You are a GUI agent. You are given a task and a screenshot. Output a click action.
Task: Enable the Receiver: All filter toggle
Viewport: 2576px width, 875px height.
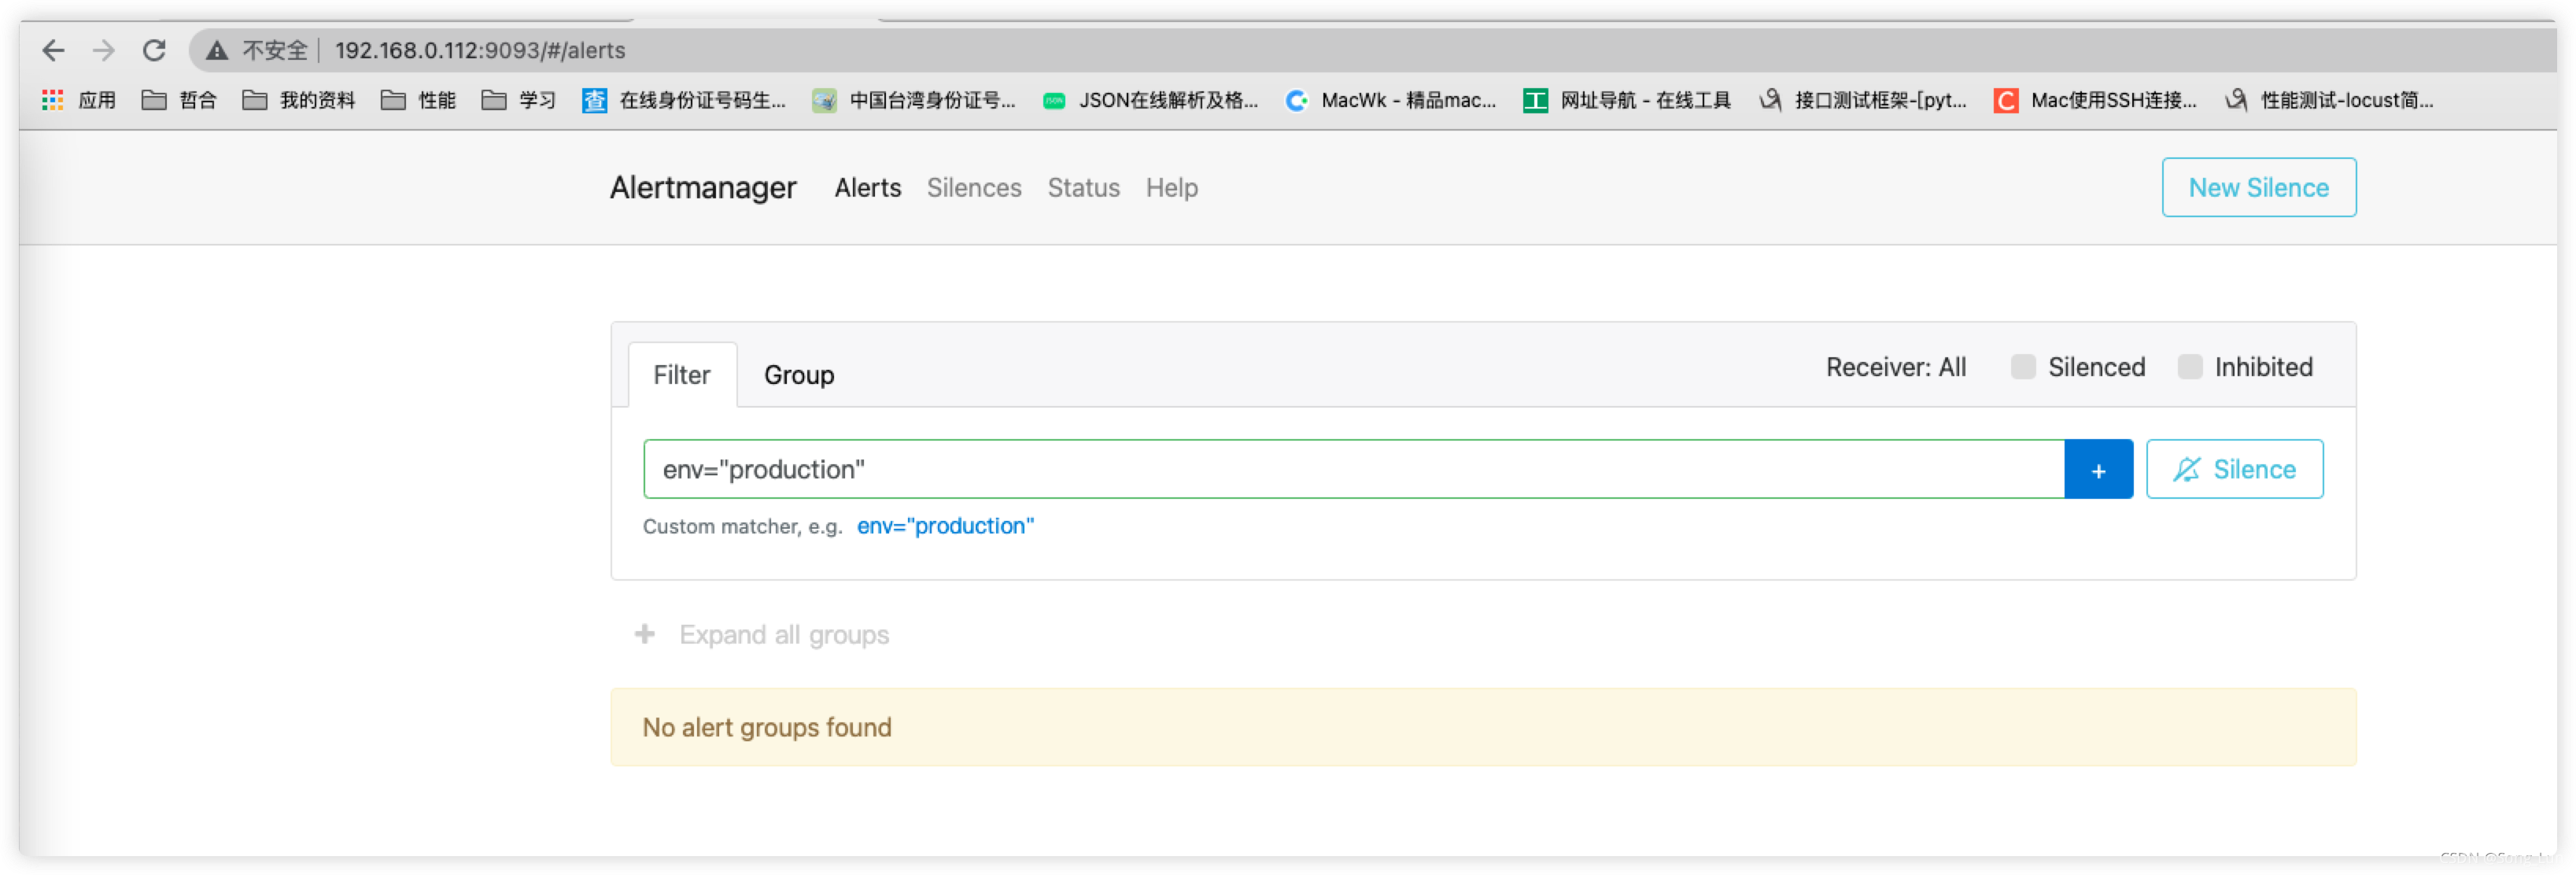pyautogui.click(x=1894, y=367)
